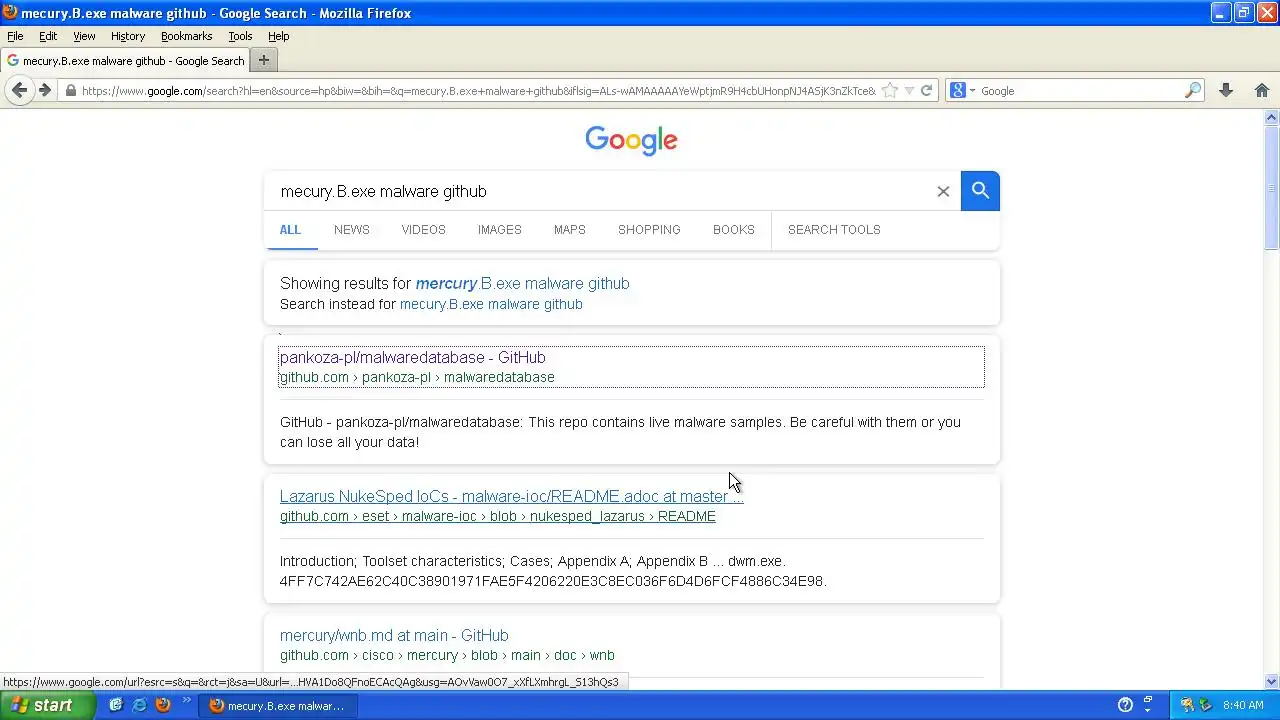Go back using the Back arrow

point(19,90)
